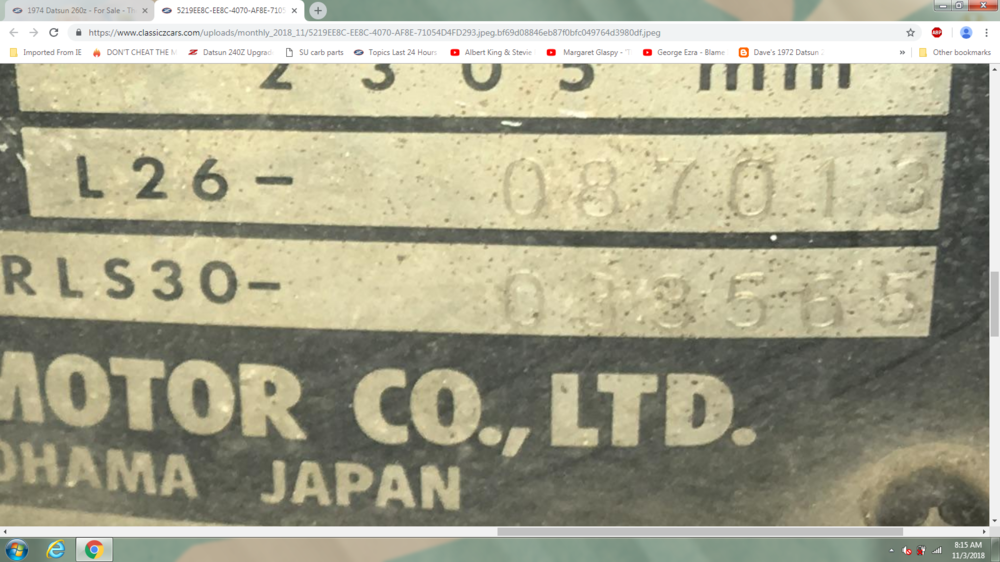Open Chrome's three-dot menu
The image size is (1000, 562).
coord(986,33)
